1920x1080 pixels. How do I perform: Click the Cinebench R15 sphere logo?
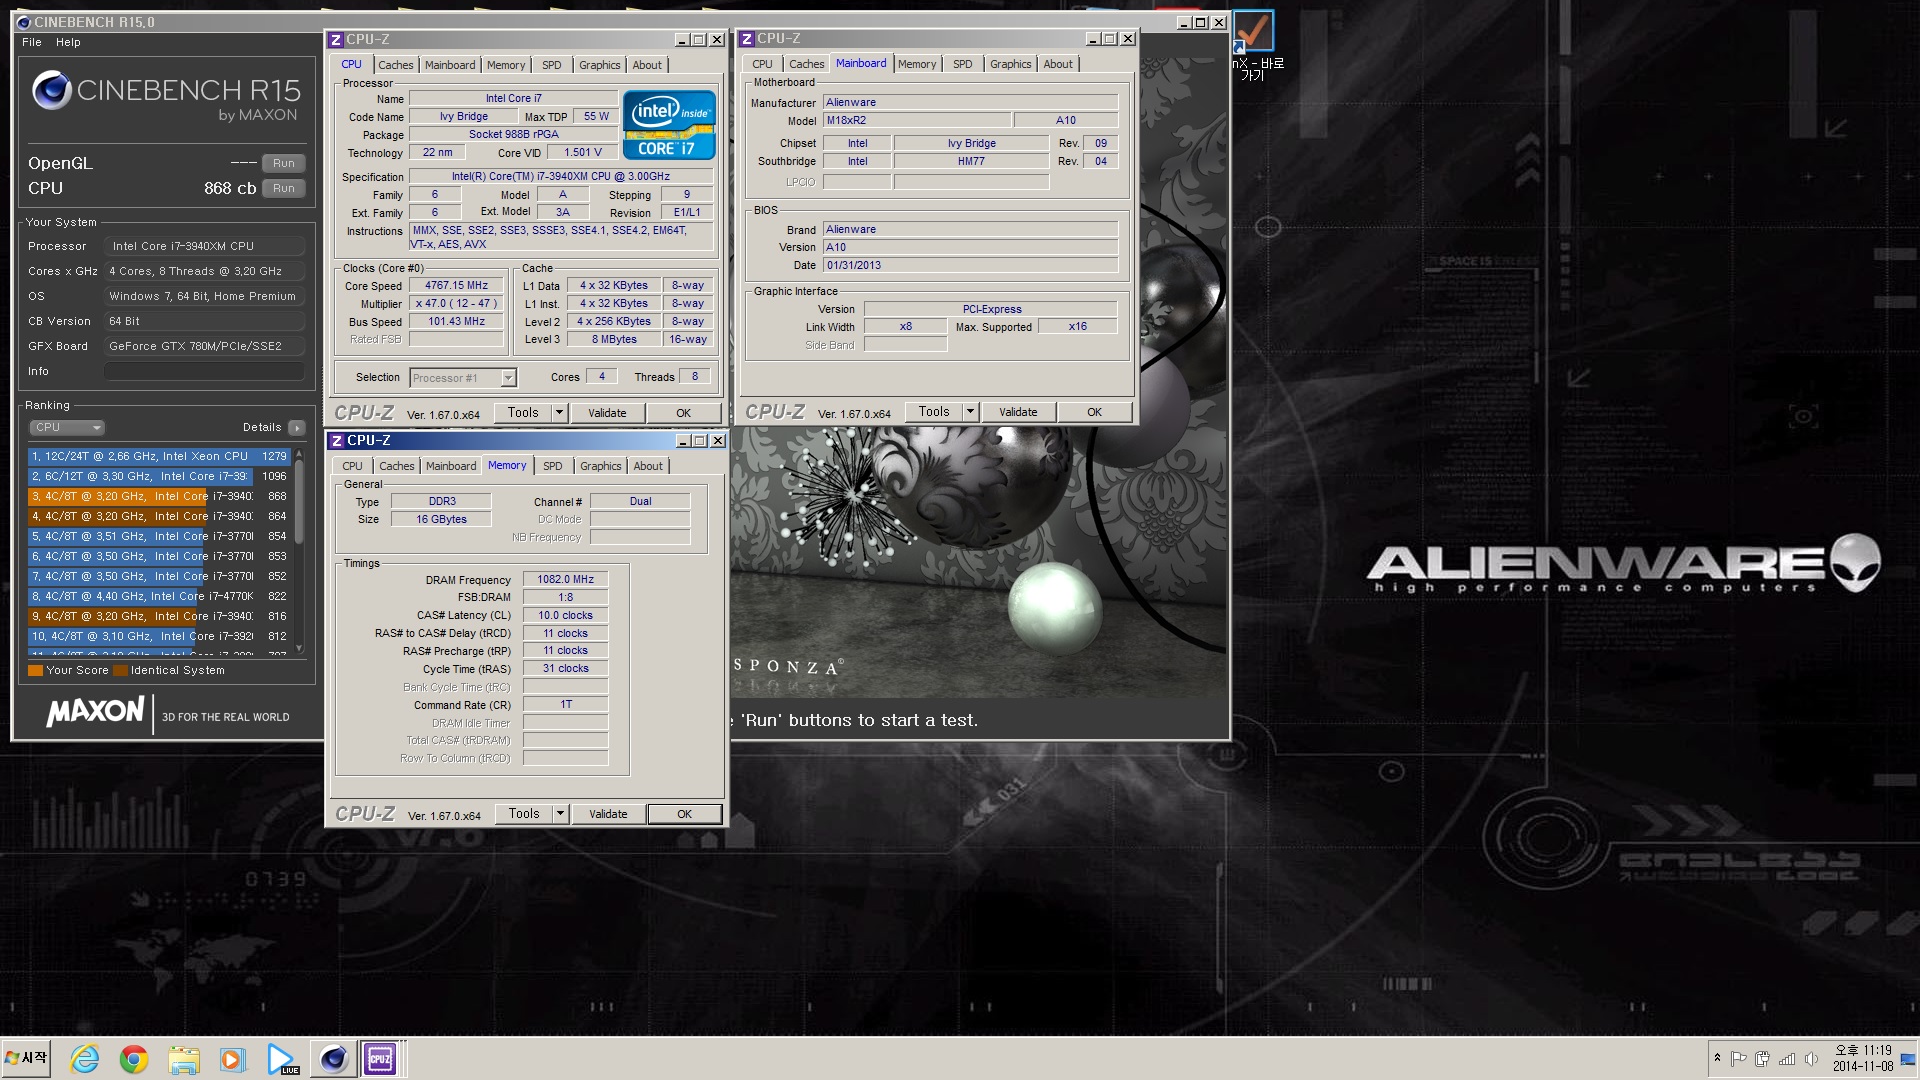click(52, 91)
